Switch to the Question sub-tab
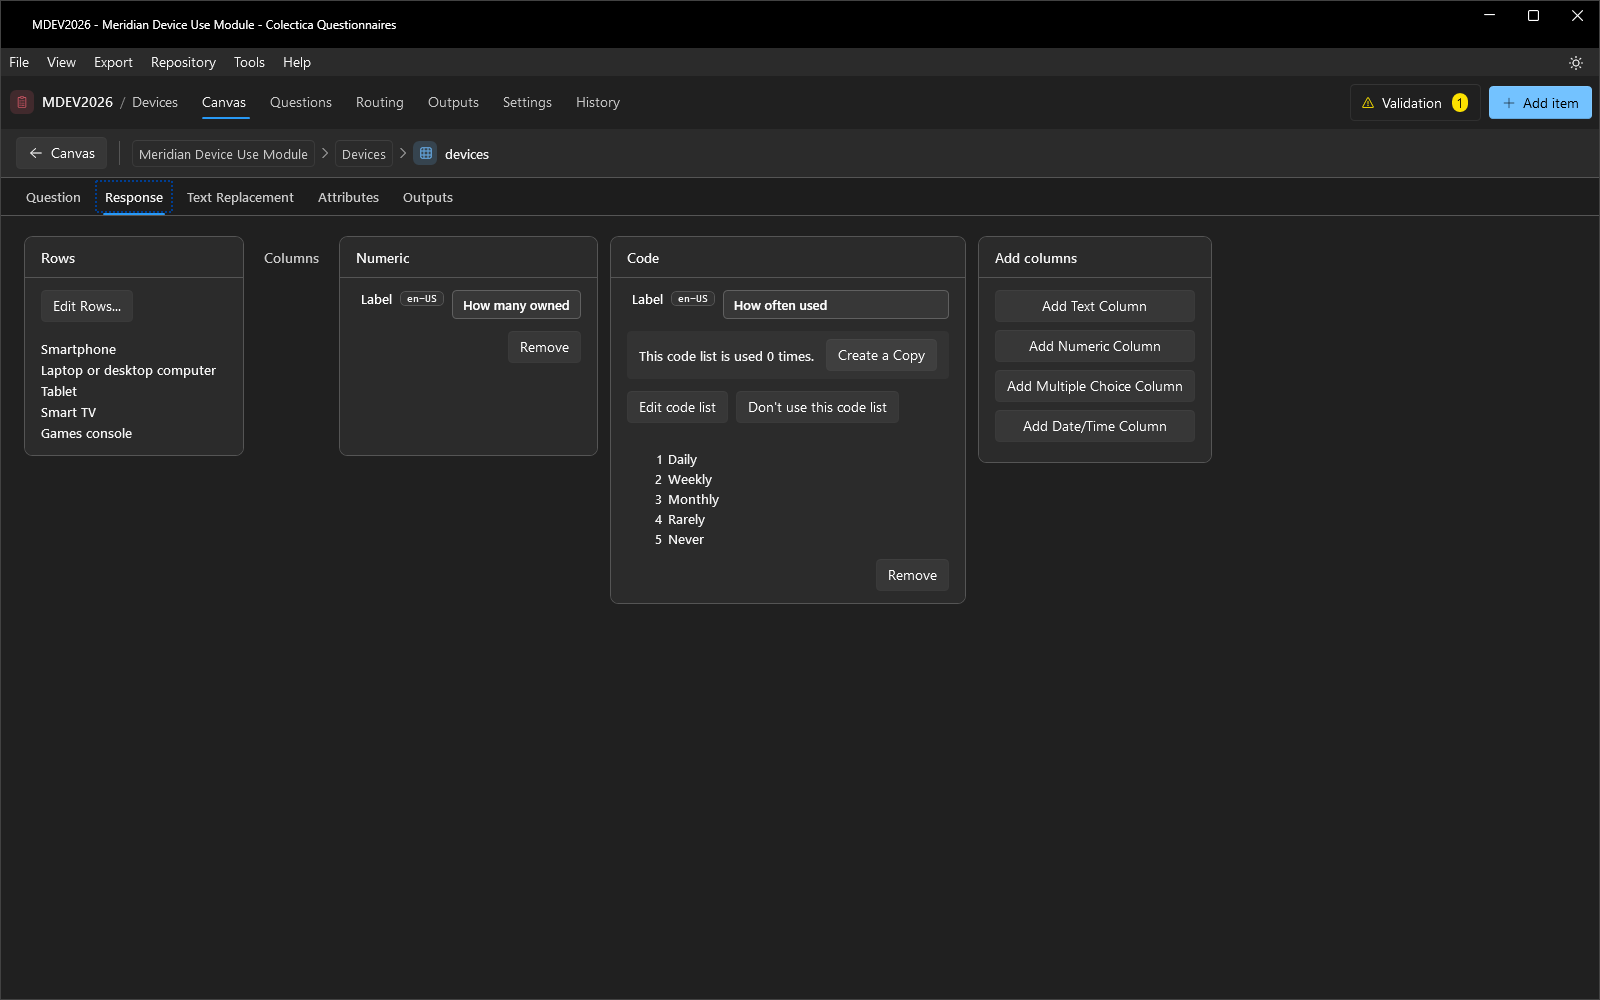This screenshot has height=1000, width=1600. (53, 197)
